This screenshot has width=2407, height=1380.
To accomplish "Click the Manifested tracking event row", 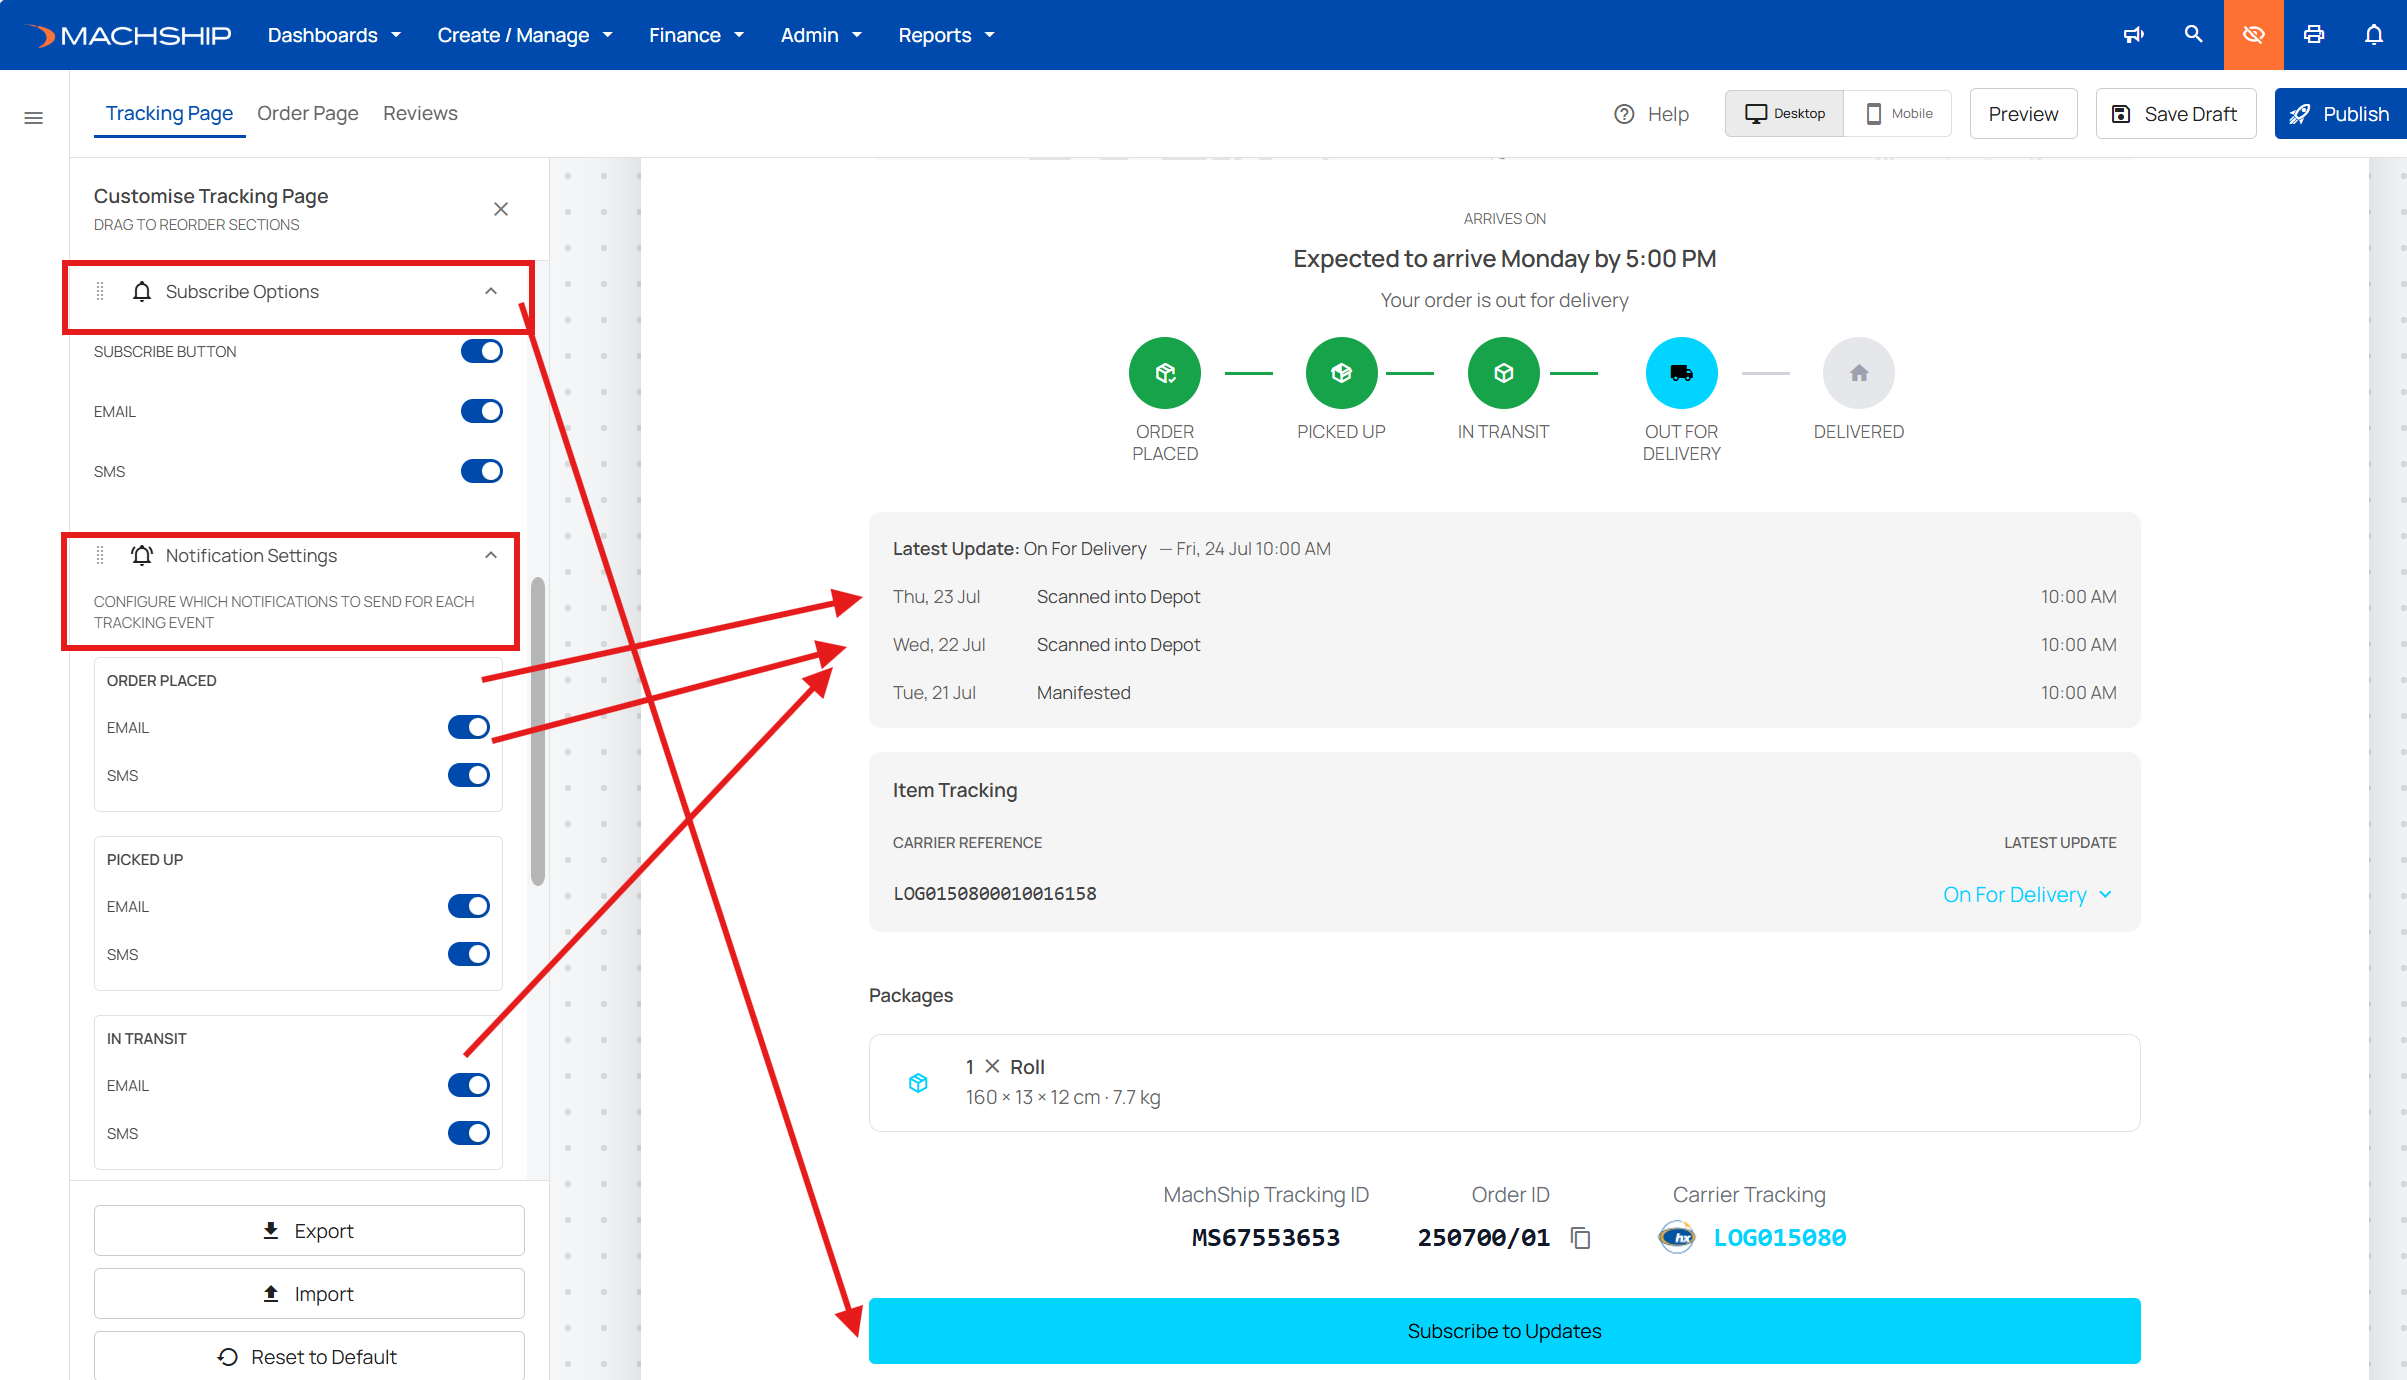I will pyautogui.click(x=1504, y=693).
